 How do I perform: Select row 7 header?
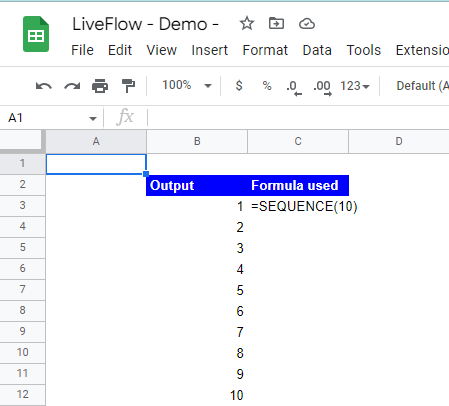coord(22,289)
